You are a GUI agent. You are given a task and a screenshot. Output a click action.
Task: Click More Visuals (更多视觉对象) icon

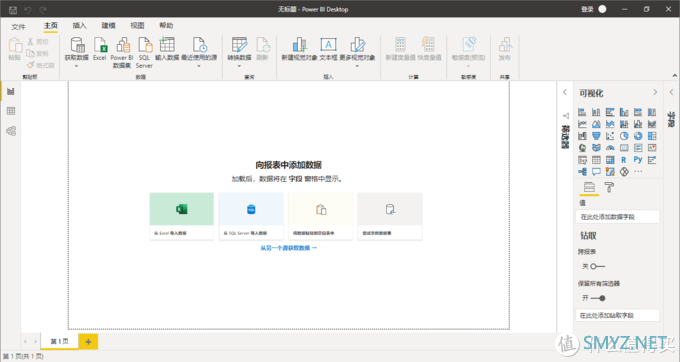(x=357, y=45)
